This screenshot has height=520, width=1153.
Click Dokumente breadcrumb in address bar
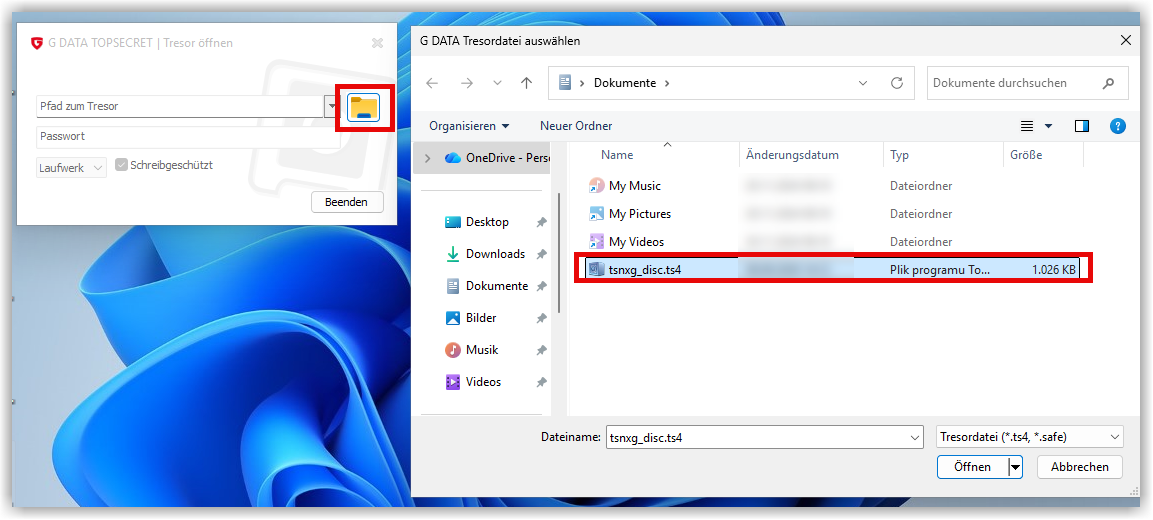tap(625, 83)
